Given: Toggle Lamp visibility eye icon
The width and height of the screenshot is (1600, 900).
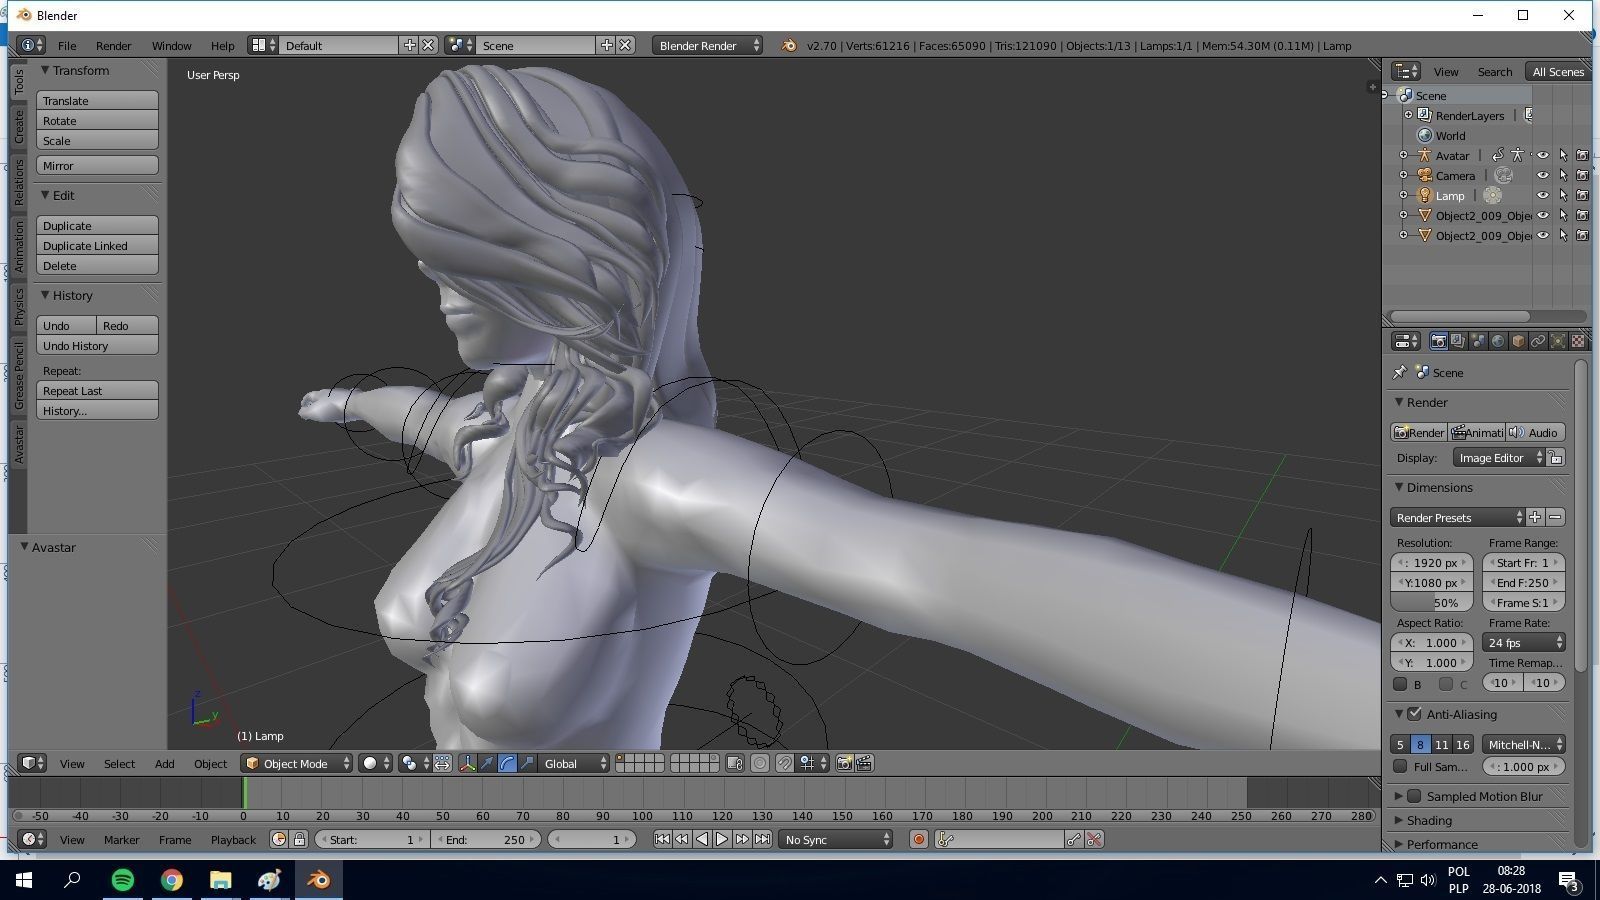Looking at the screenshot, I should (x=1543, y=195).
